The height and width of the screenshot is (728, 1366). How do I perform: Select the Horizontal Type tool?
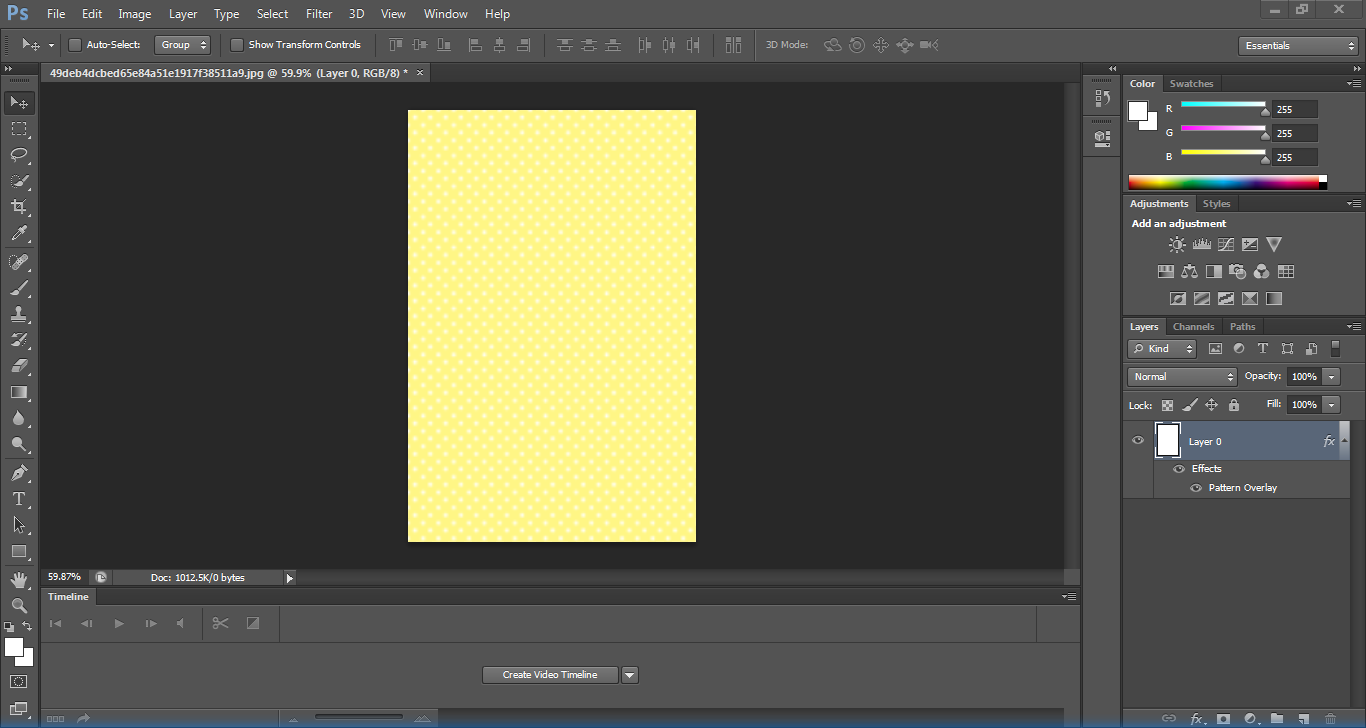19,499
